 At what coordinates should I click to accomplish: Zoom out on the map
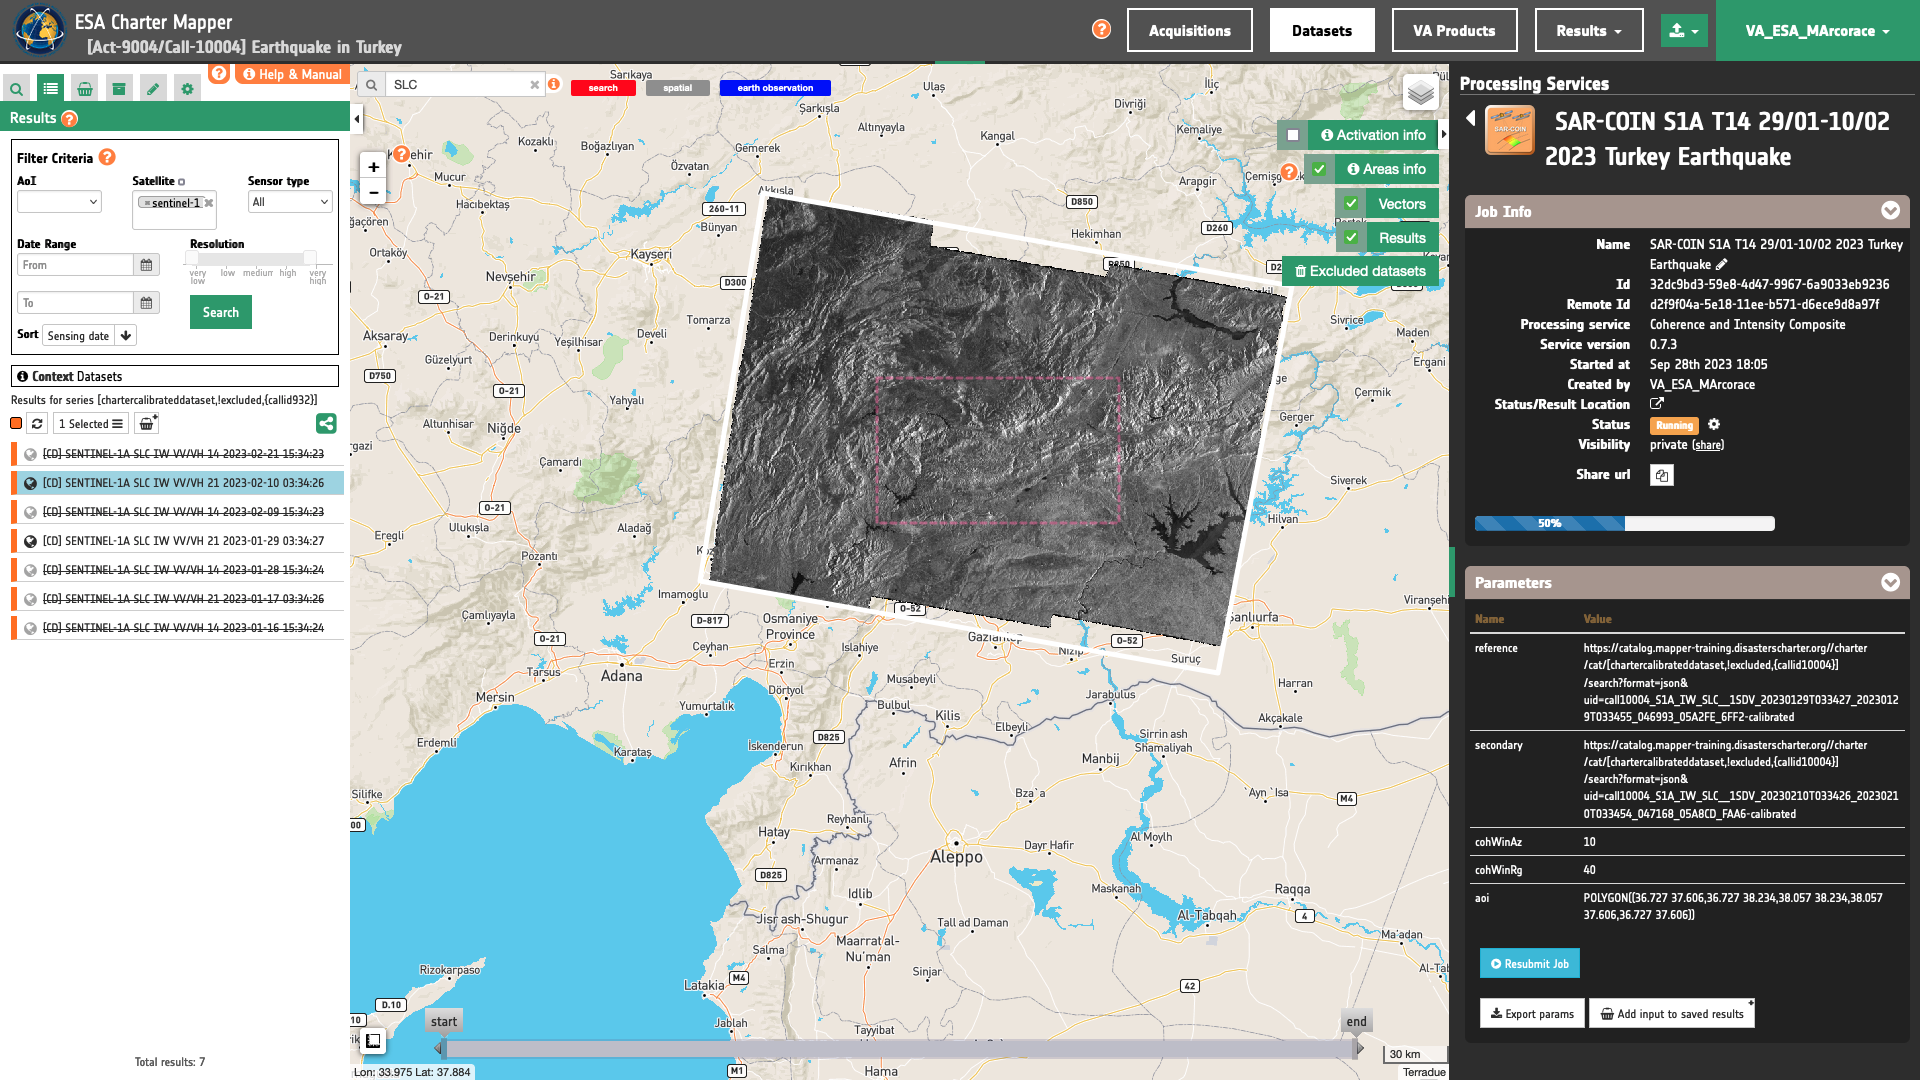click(373, 193)
